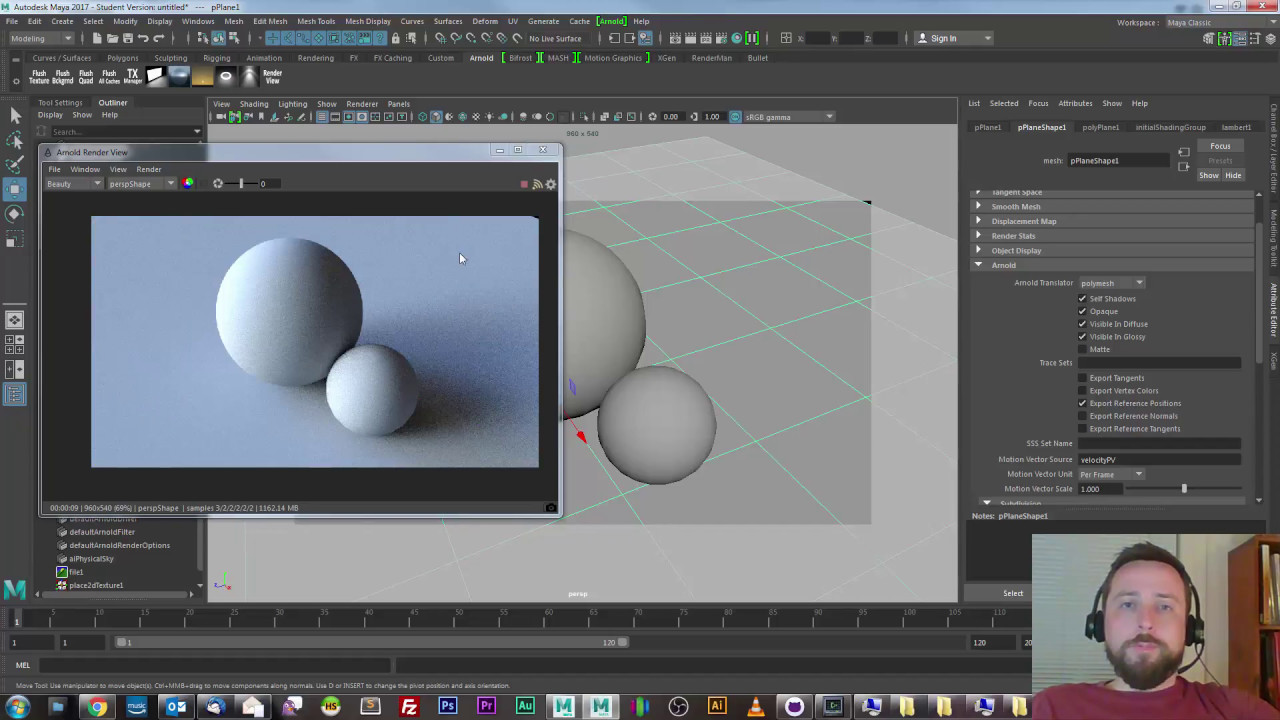Open the Arnold Translator polymesh dropdown

tap(1111, 283)
